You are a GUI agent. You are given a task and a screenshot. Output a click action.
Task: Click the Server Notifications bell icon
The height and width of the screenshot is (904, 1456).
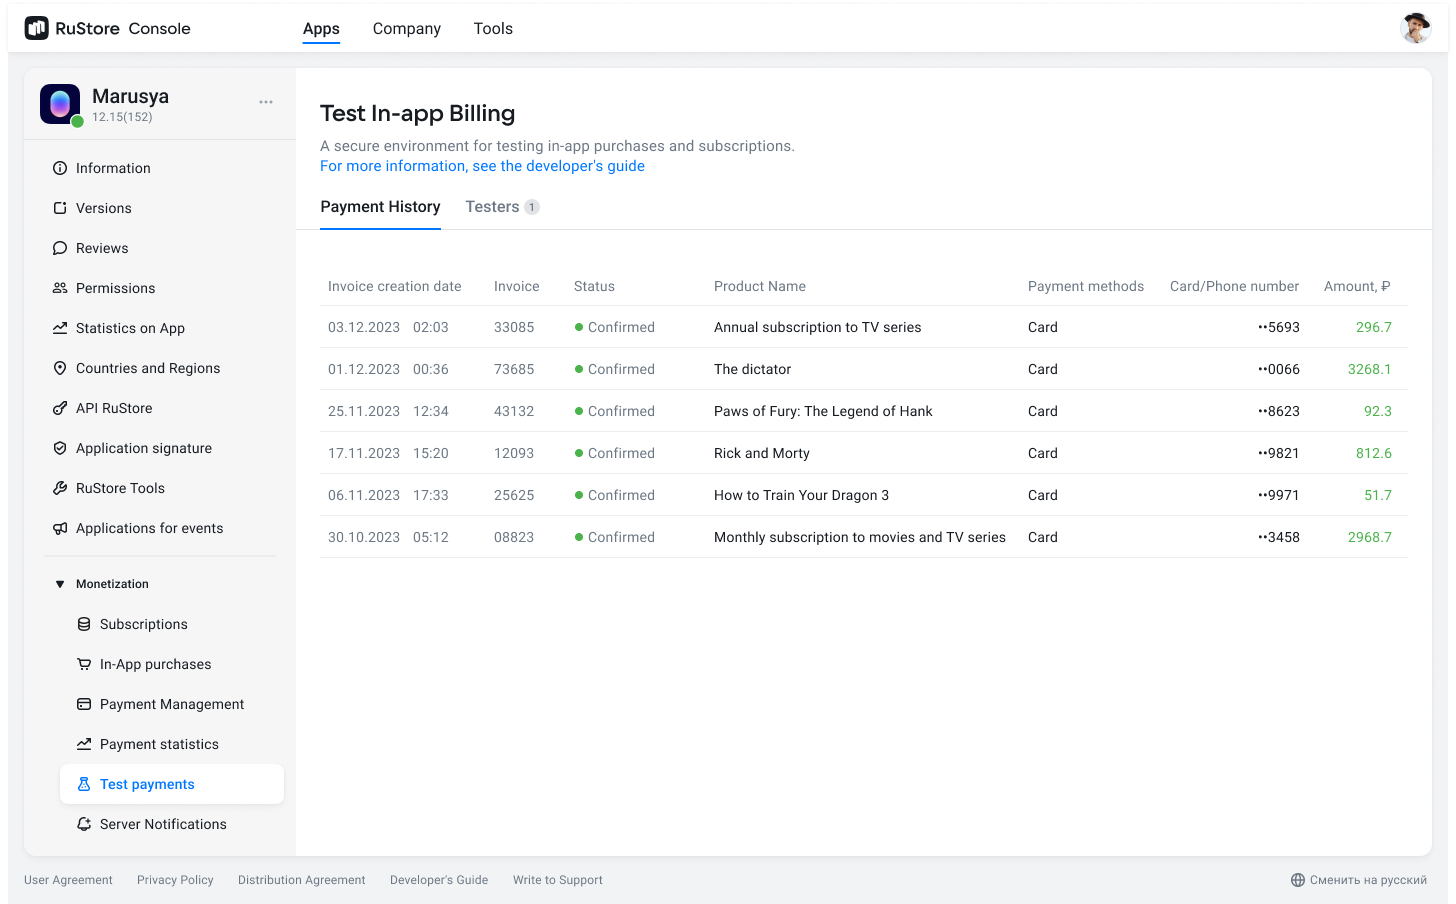click(x=84, y=824)
